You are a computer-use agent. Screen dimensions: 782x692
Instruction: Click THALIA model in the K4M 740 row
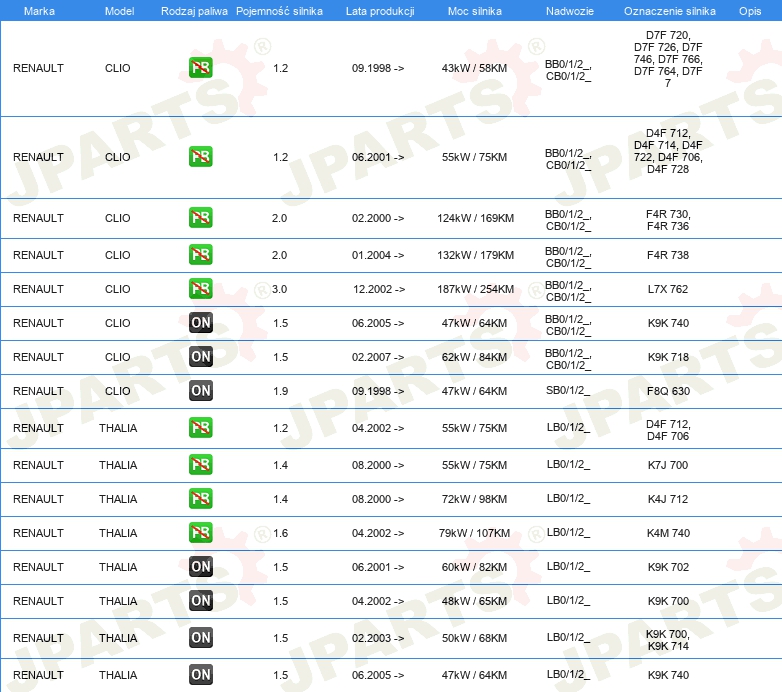118,533
